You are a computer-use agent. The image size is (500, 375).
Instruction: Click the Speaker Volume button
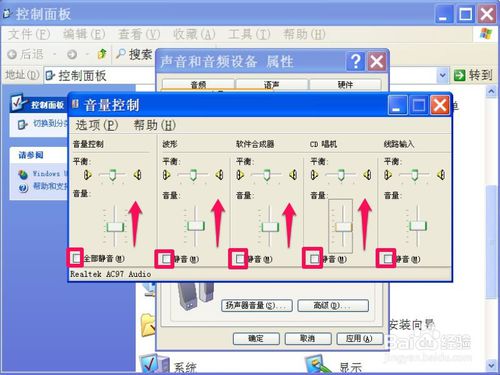coord(257,305)
